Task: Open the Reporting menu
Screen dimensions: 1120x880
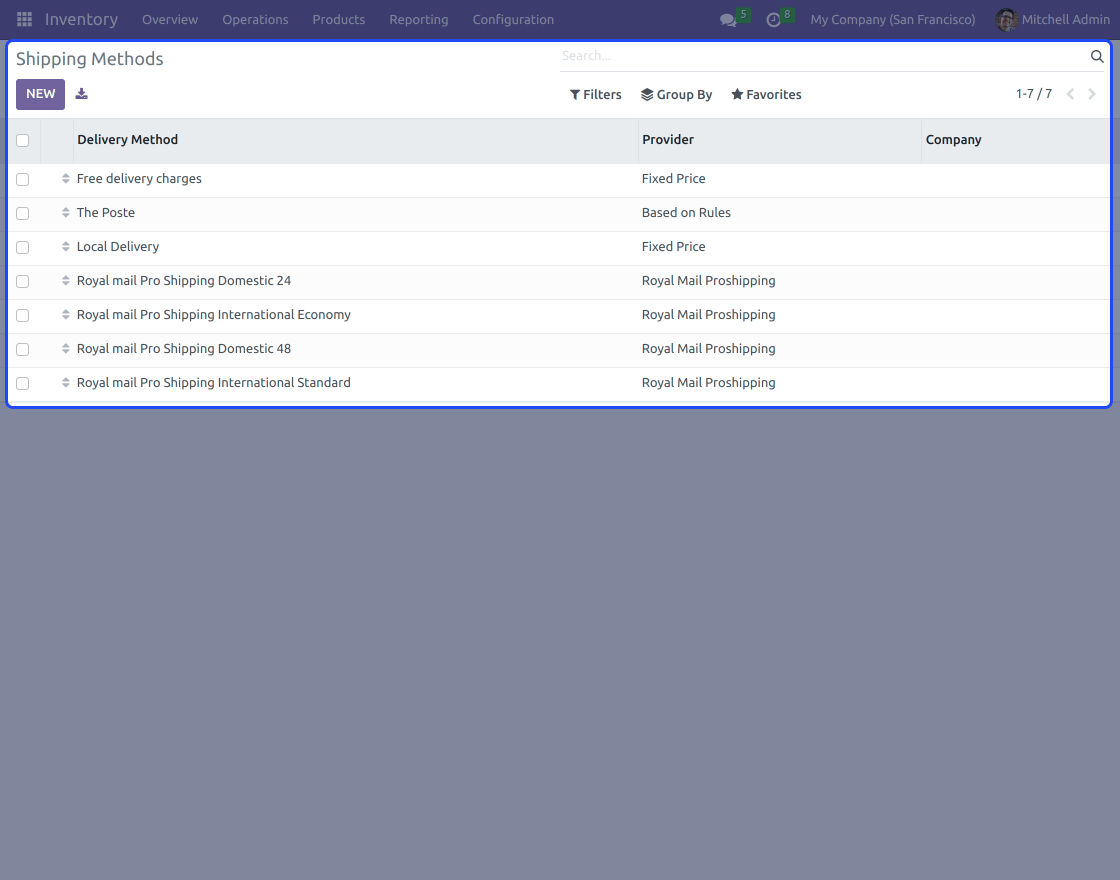Action: [419, 20]
